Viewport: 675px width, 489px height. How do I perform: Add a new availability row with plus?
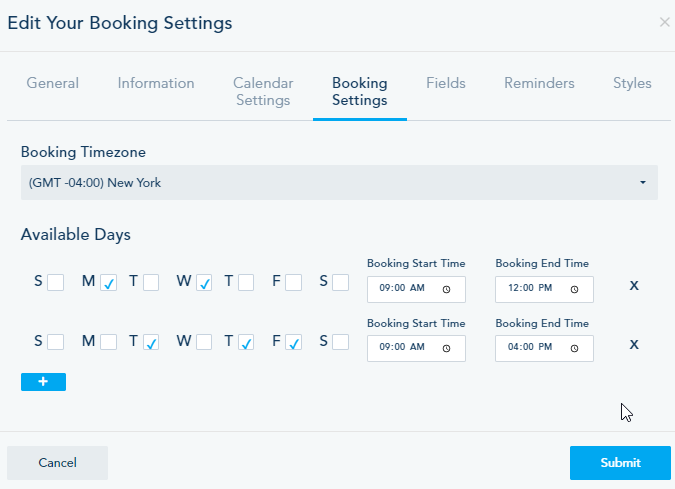43,382
